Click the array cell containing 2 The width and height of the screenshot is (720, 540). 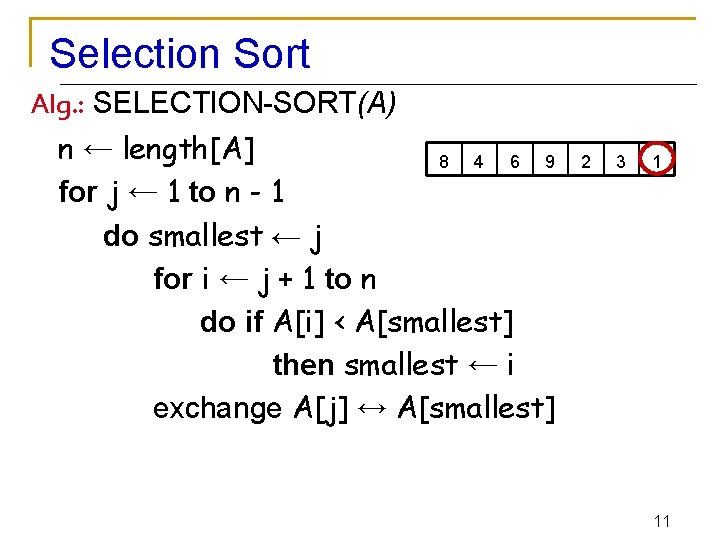(x=586, y=160)
